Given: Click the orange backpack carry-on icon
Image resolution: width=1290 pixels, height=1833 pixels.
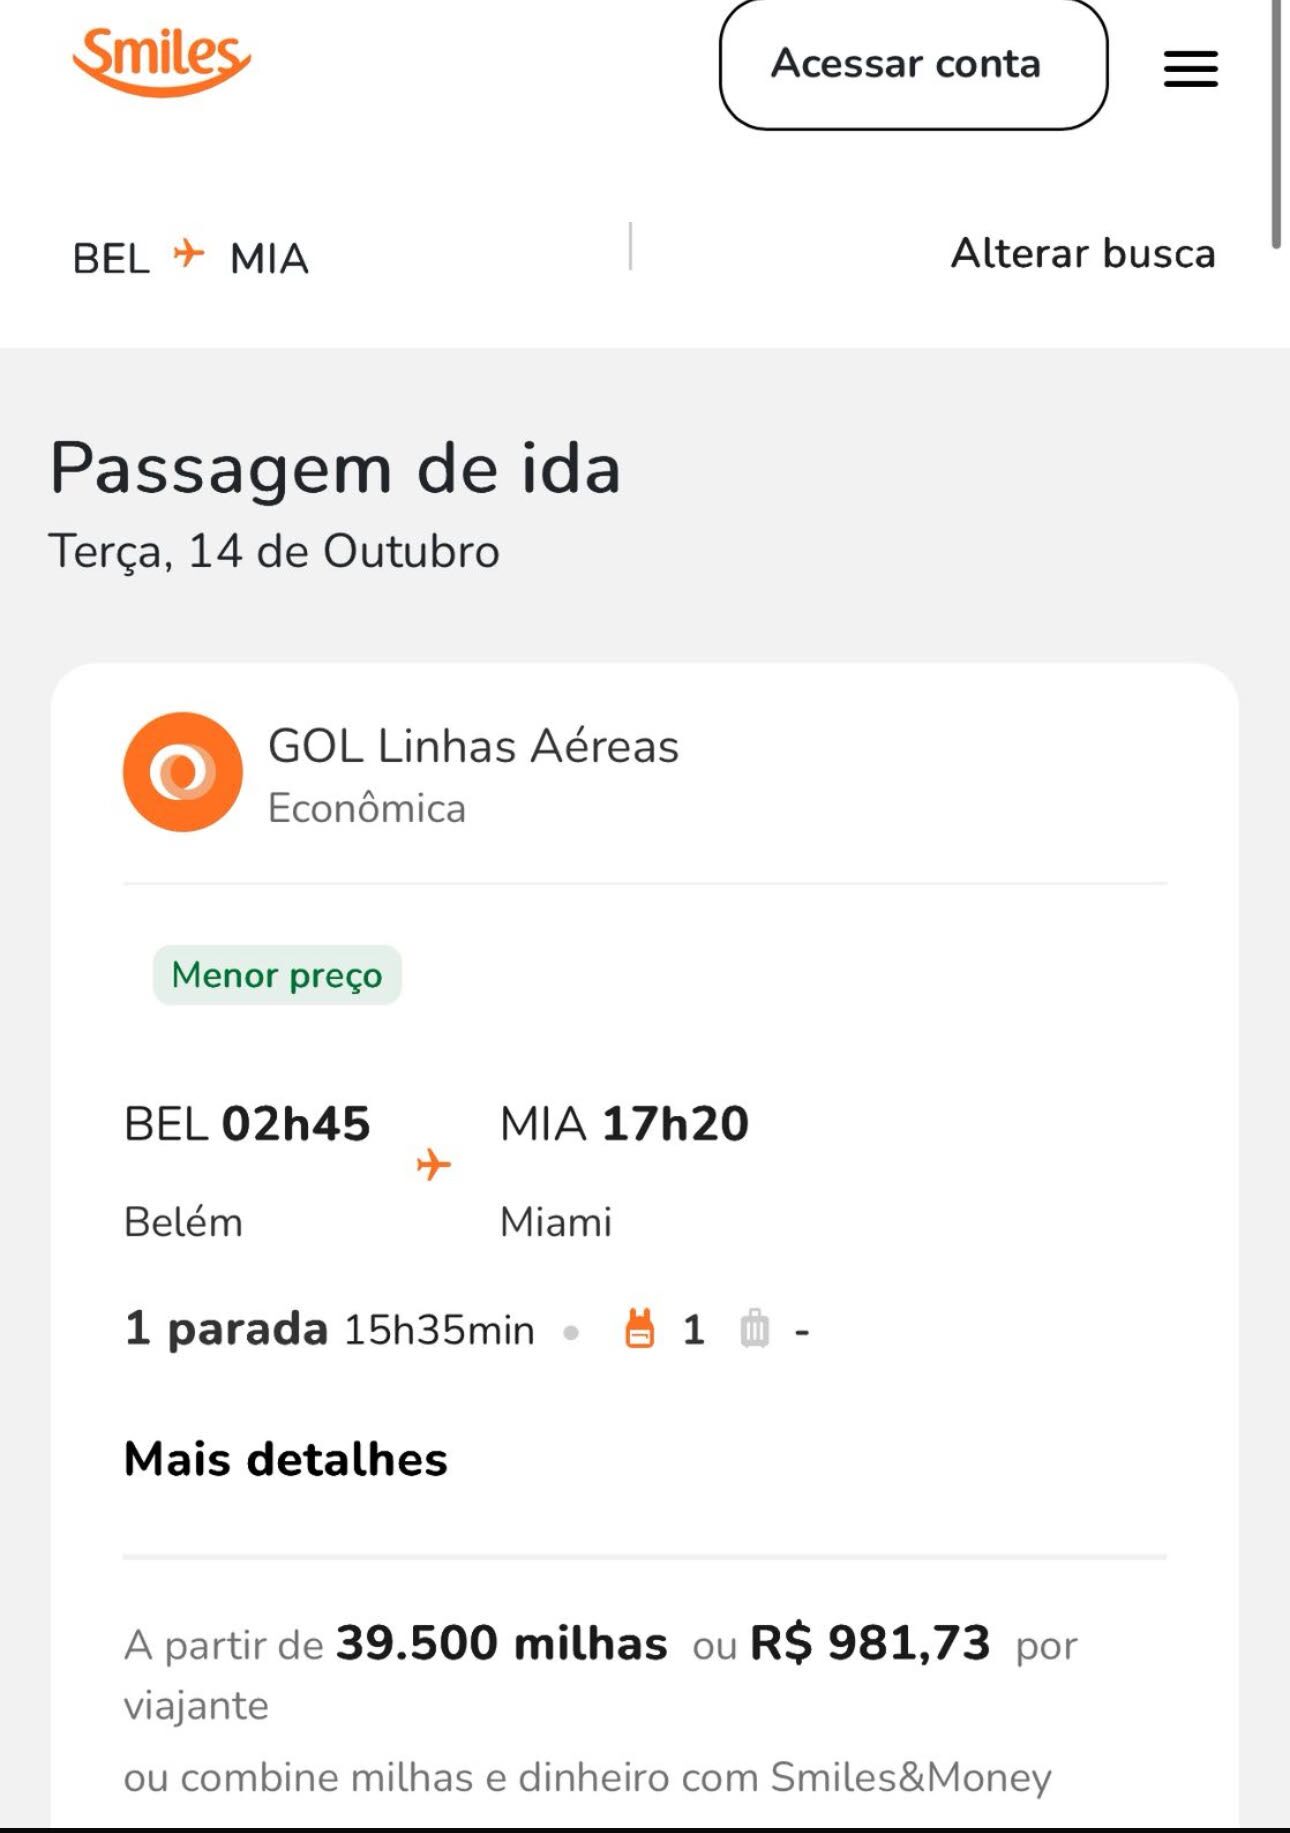Looking at the screenshot, I should coord(640,1329).
